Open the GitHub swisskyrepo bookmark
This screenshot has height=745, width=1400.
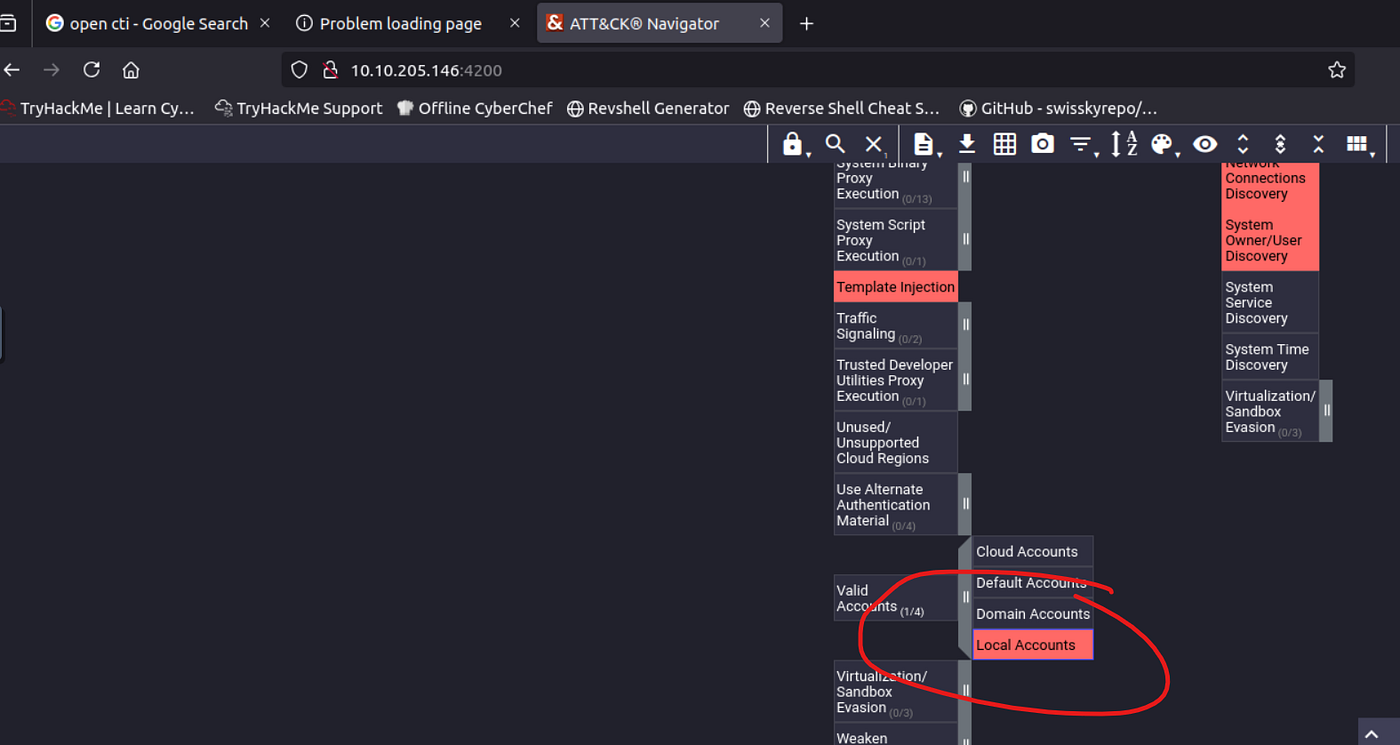[x=1058, y=108]
